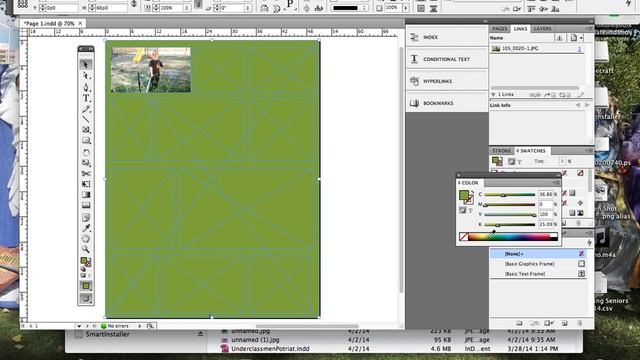Pick the Type tool
Screen dimensions: 640x360
(86, 98)
